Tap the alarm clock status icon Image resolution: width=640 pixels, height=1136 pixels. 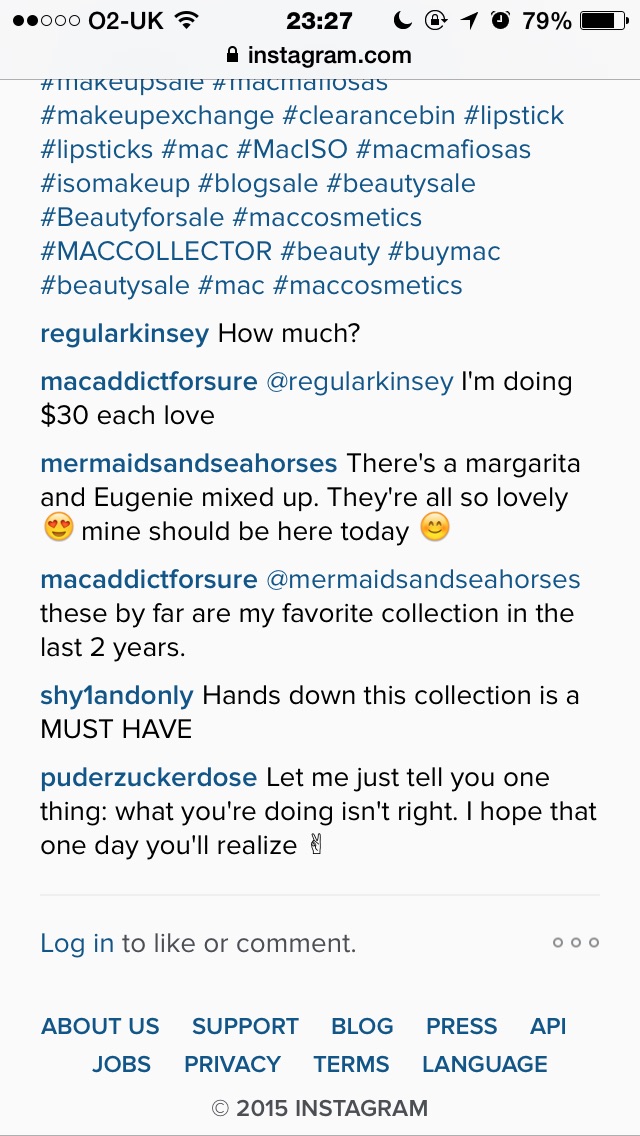coord(500,21)
